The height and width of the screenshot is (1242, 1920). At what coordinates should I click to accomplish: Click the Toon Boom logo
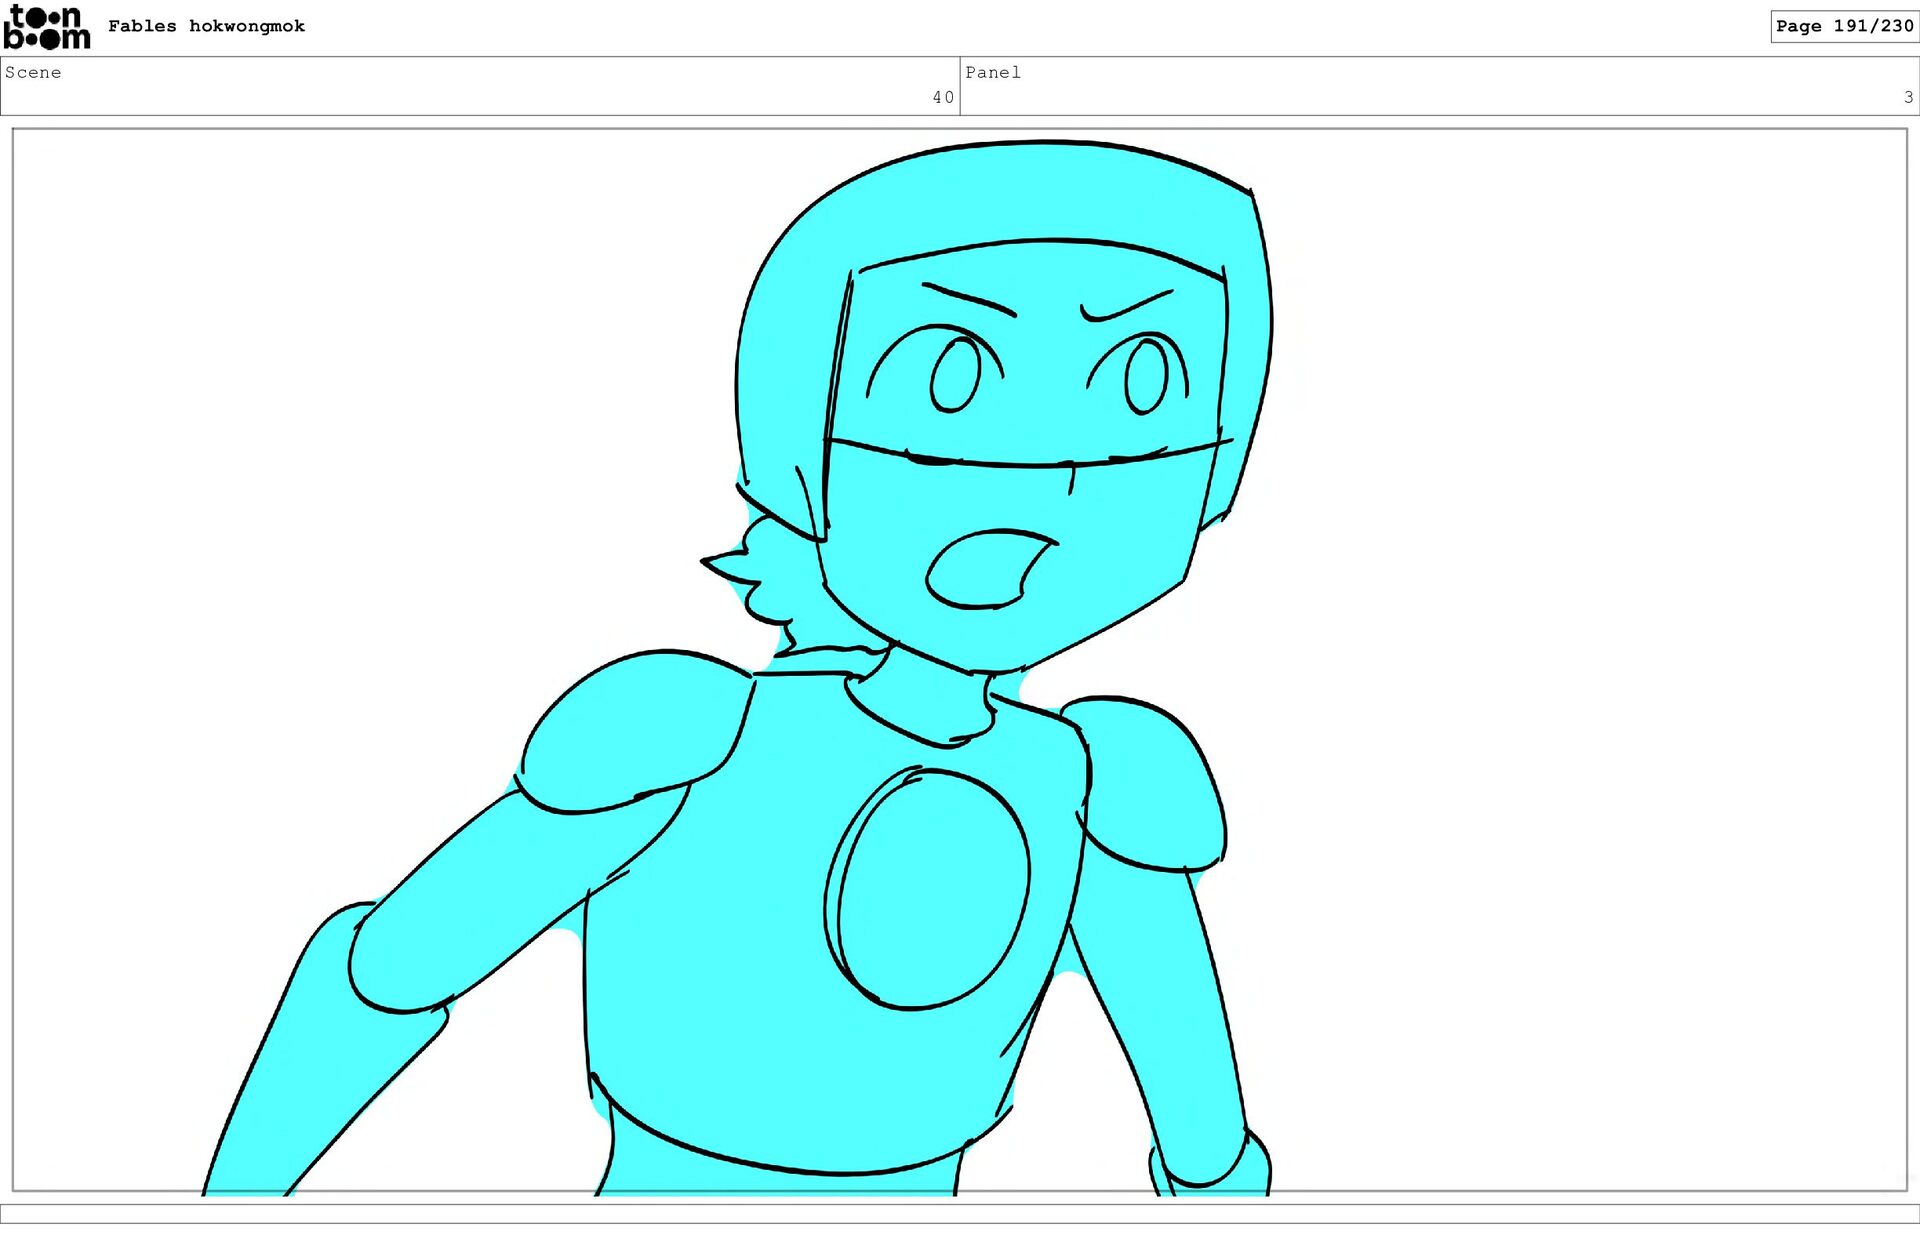(46, 27)
